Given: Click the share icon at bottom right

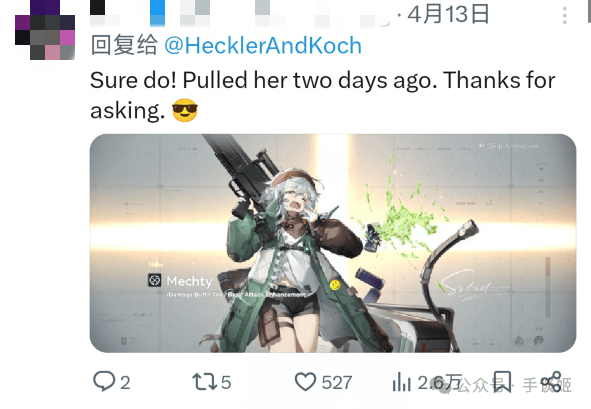Looking at the screenshot, I should pyautogui.click(x=551, y=381).
